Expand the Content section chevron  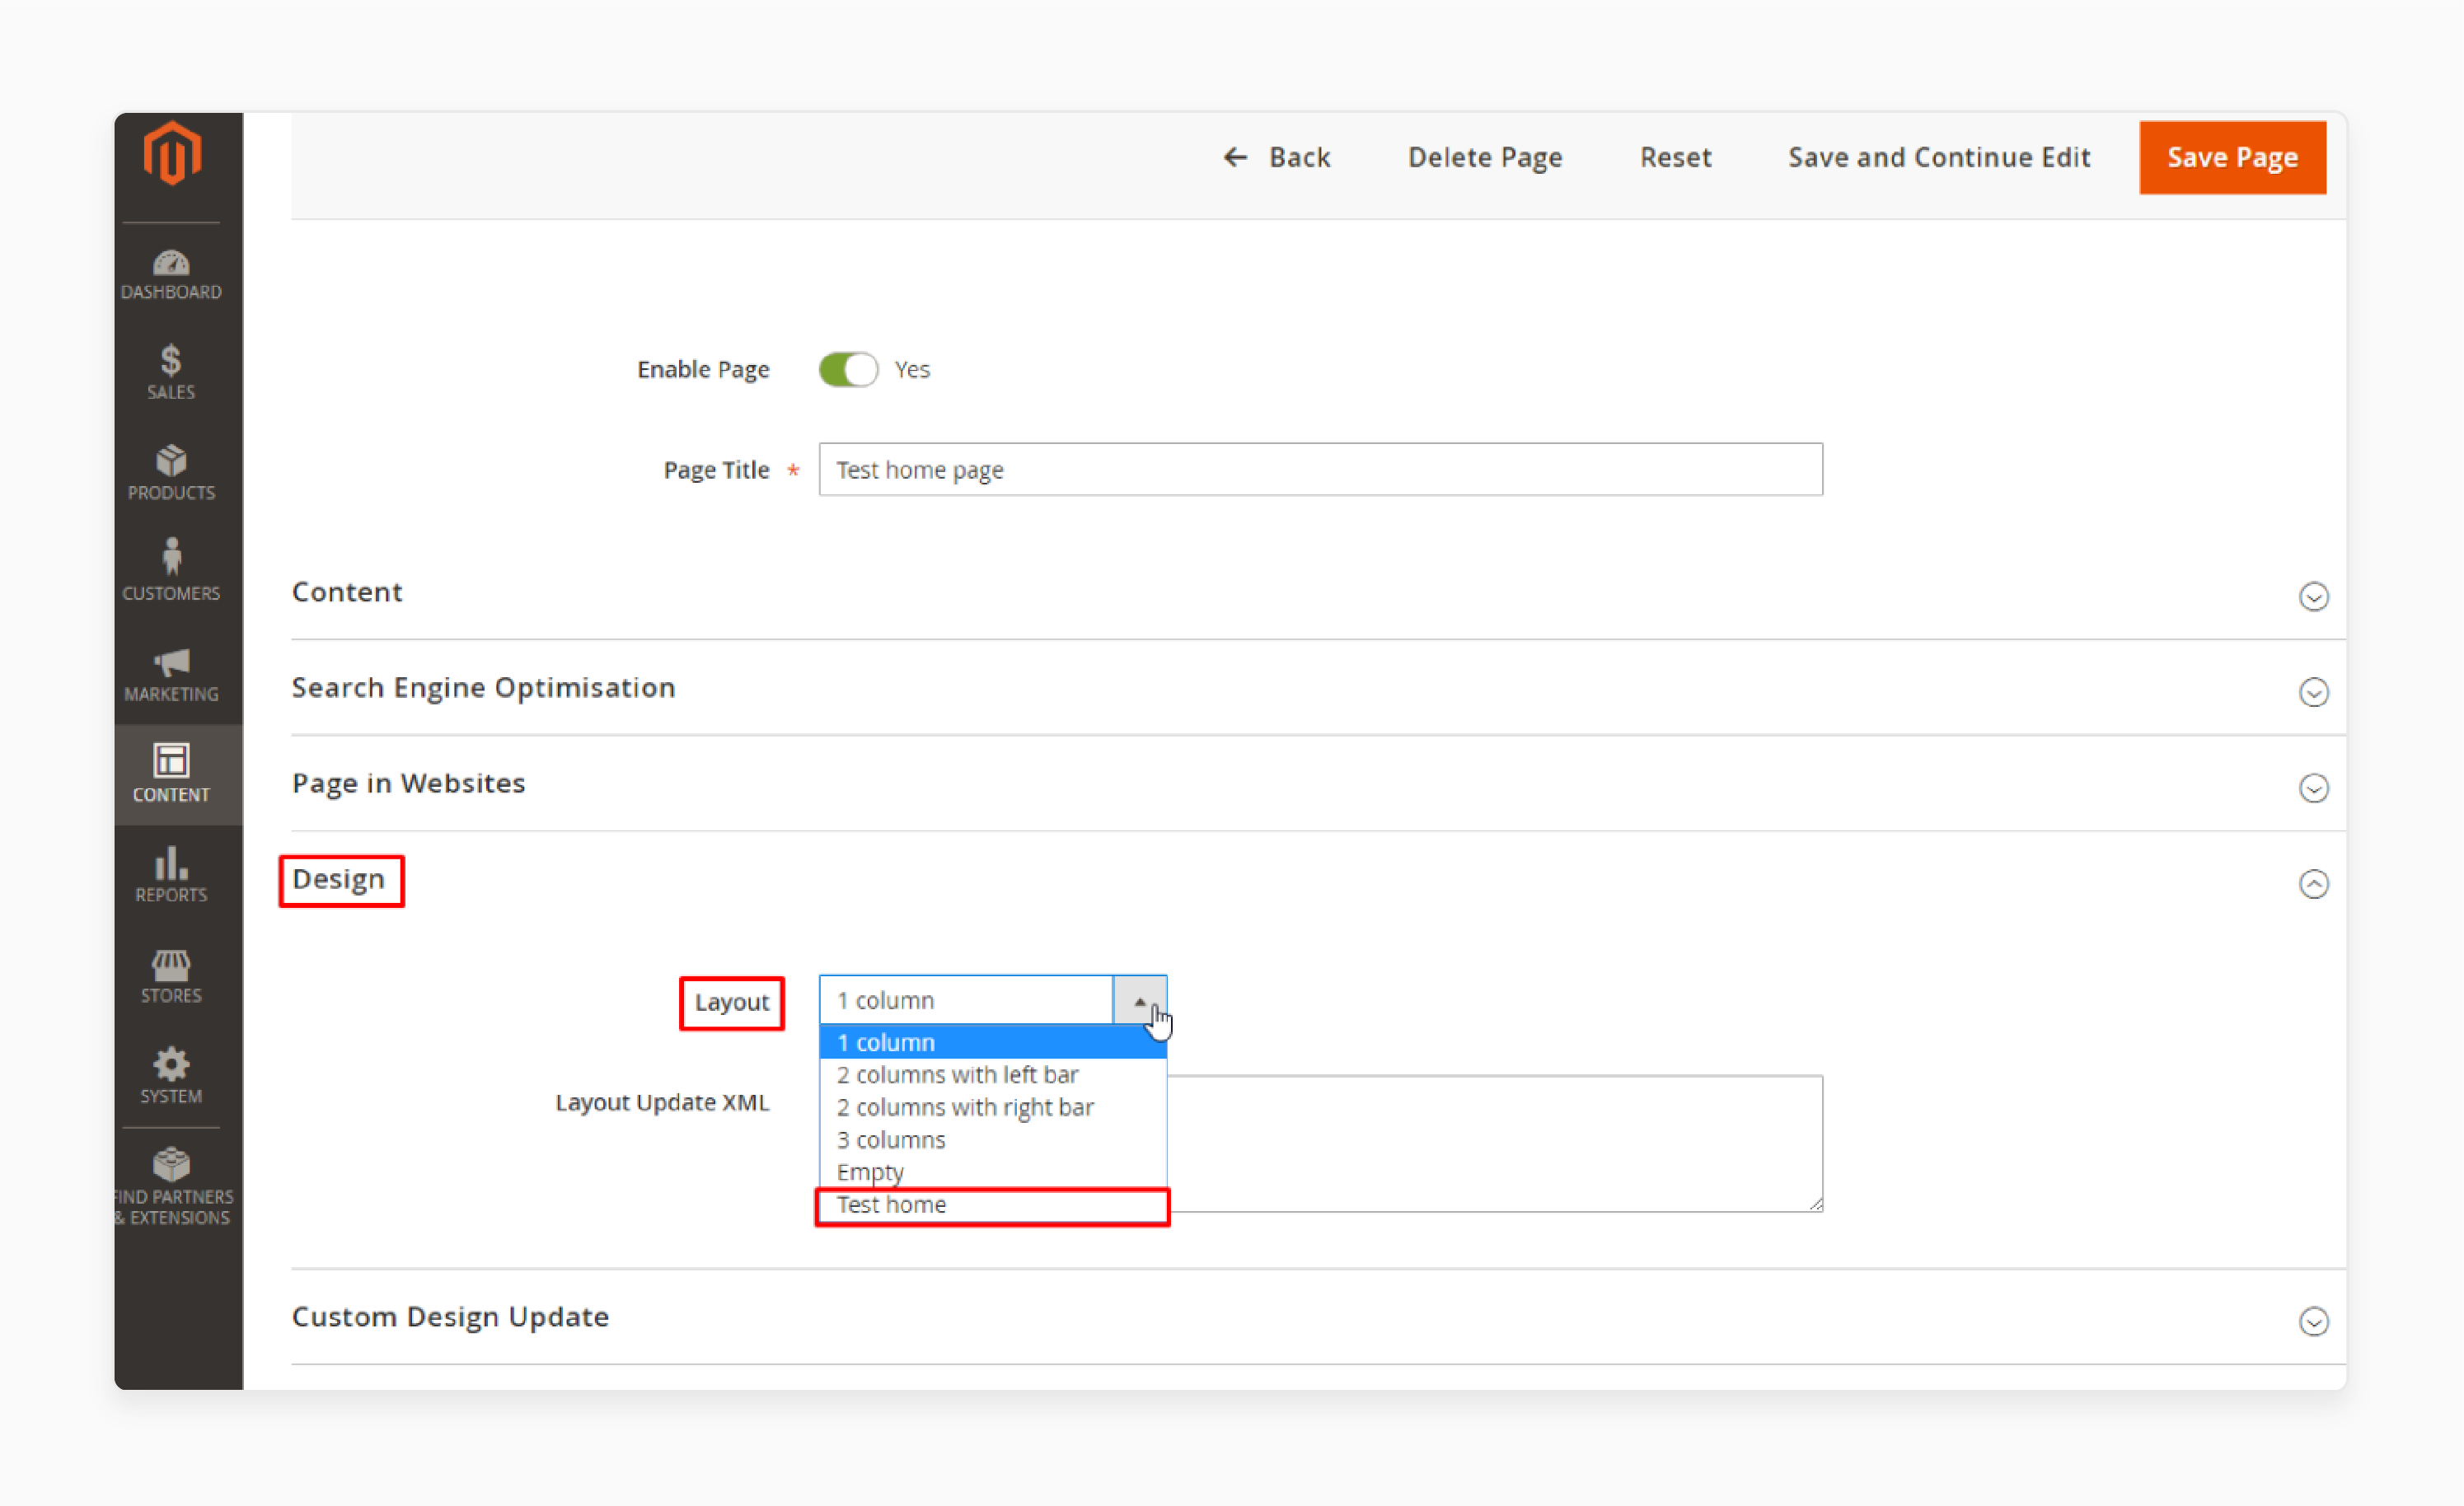pos(2313,597)
